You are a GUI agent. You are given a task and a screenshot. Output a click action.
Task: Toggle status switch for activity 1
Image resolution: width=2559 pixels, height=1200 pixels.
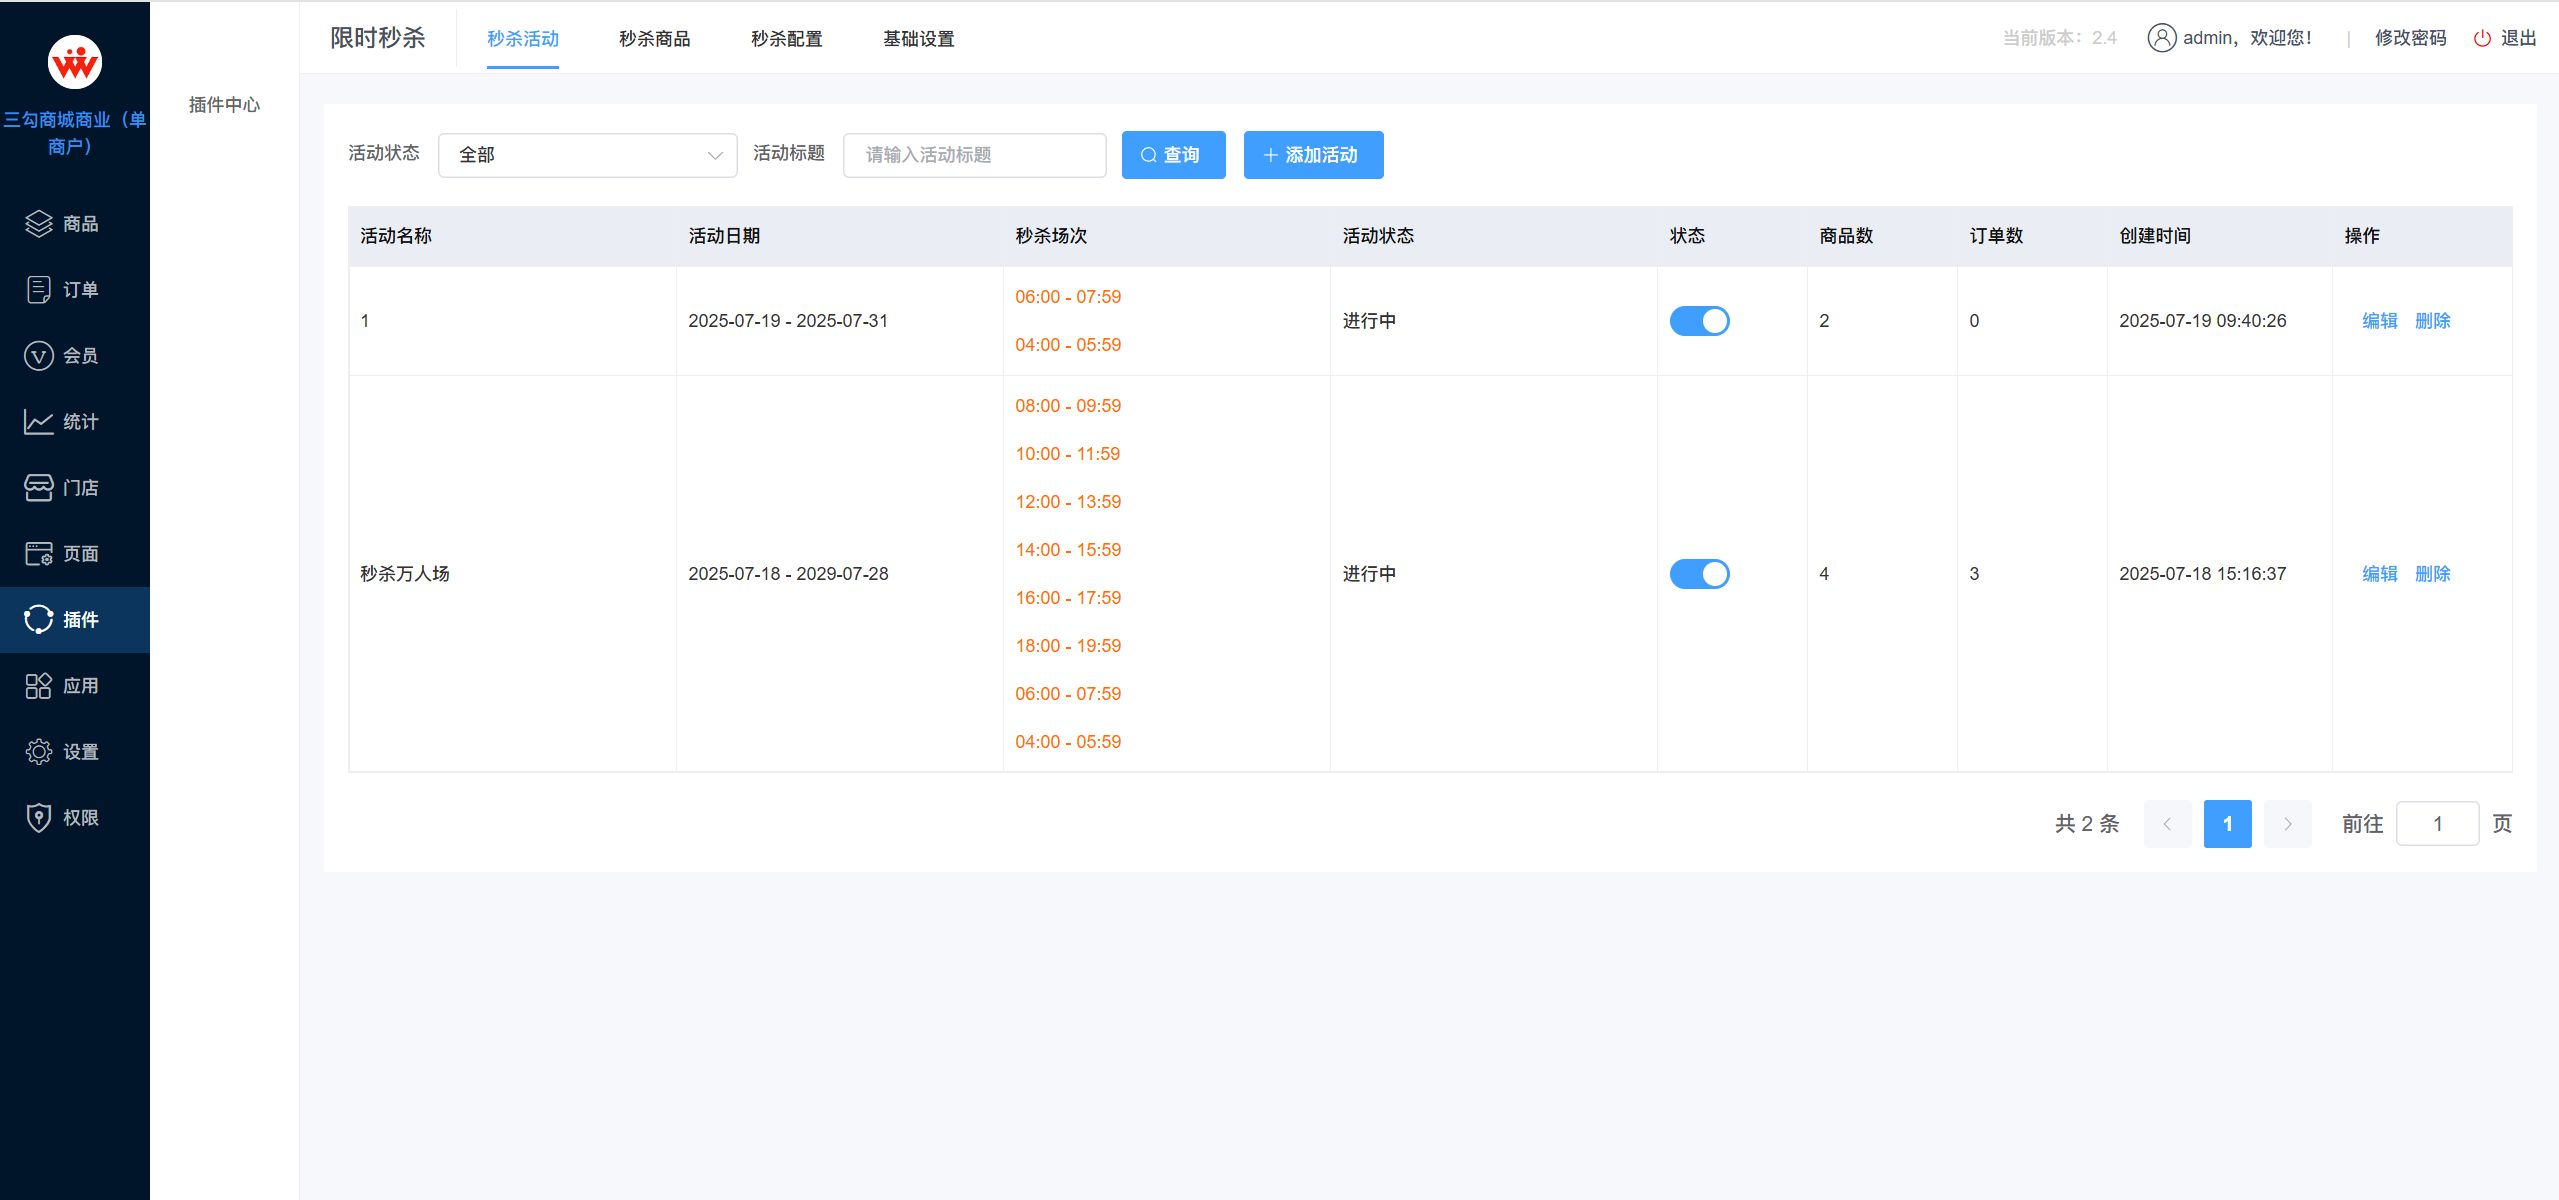pos(1699,321)
